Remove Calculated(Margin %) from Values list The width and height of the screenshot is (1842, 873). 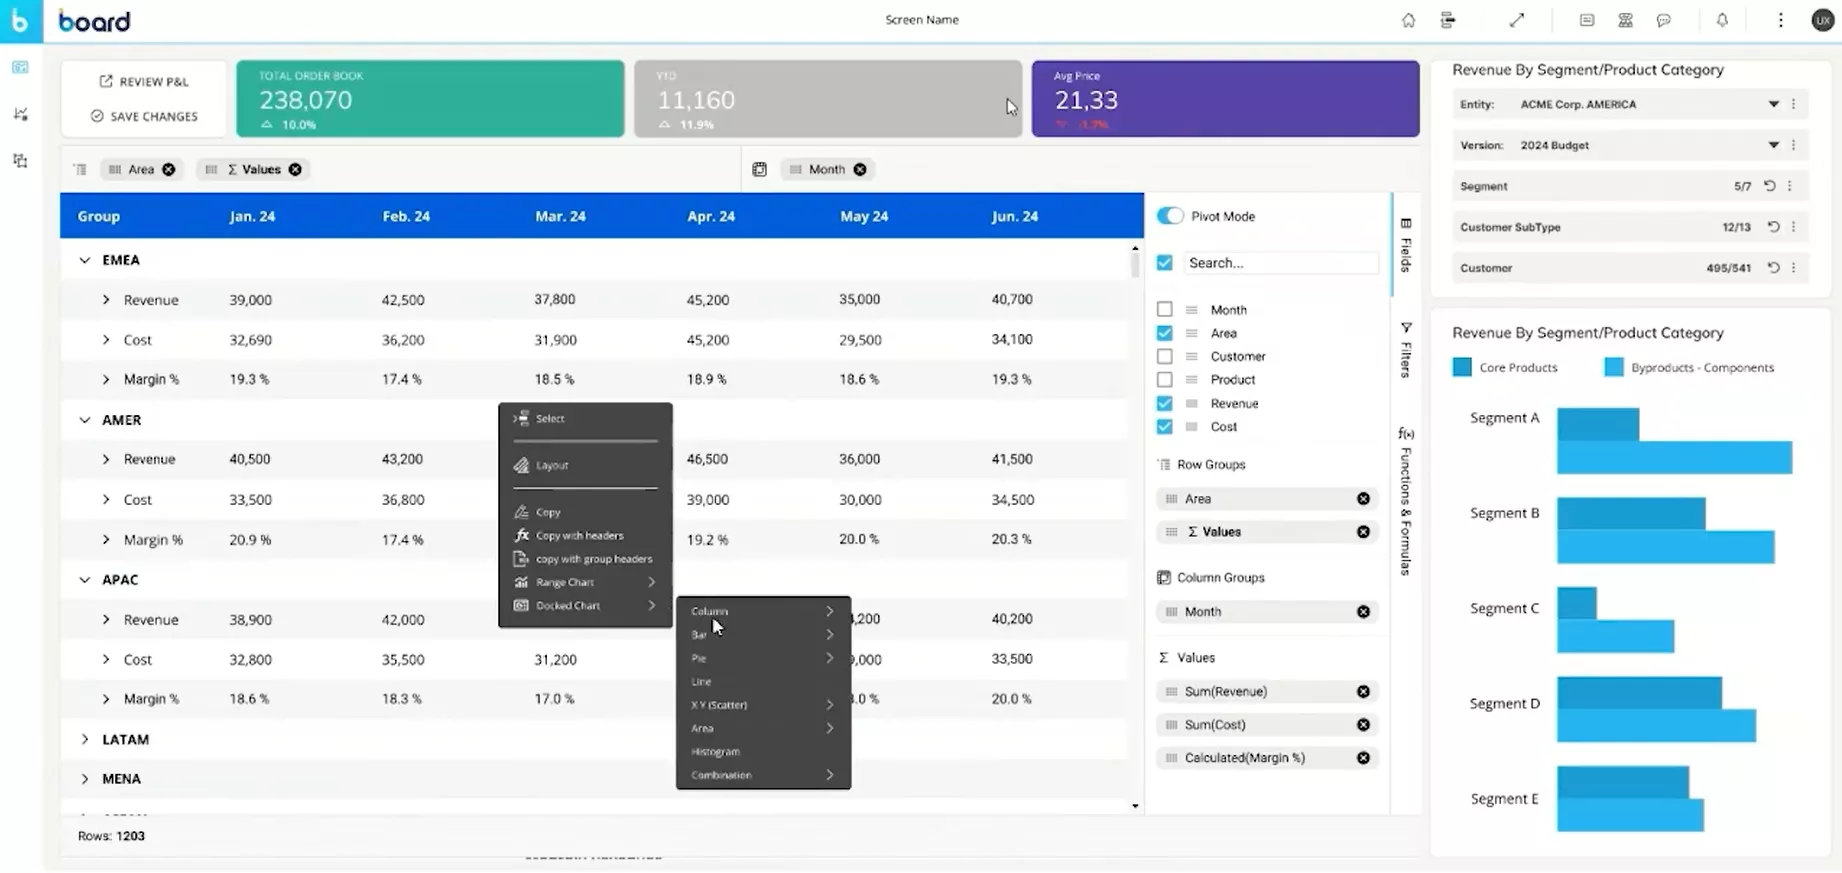(1363, 758)
